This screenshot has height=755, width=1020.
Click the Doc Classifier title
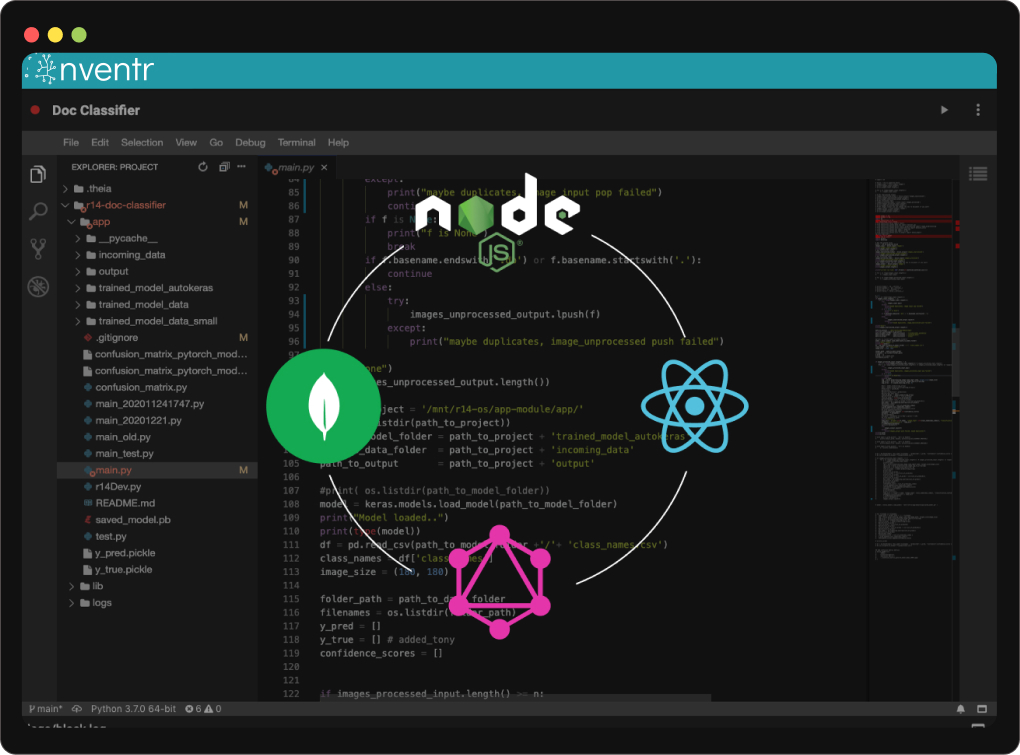pos(96,111)
